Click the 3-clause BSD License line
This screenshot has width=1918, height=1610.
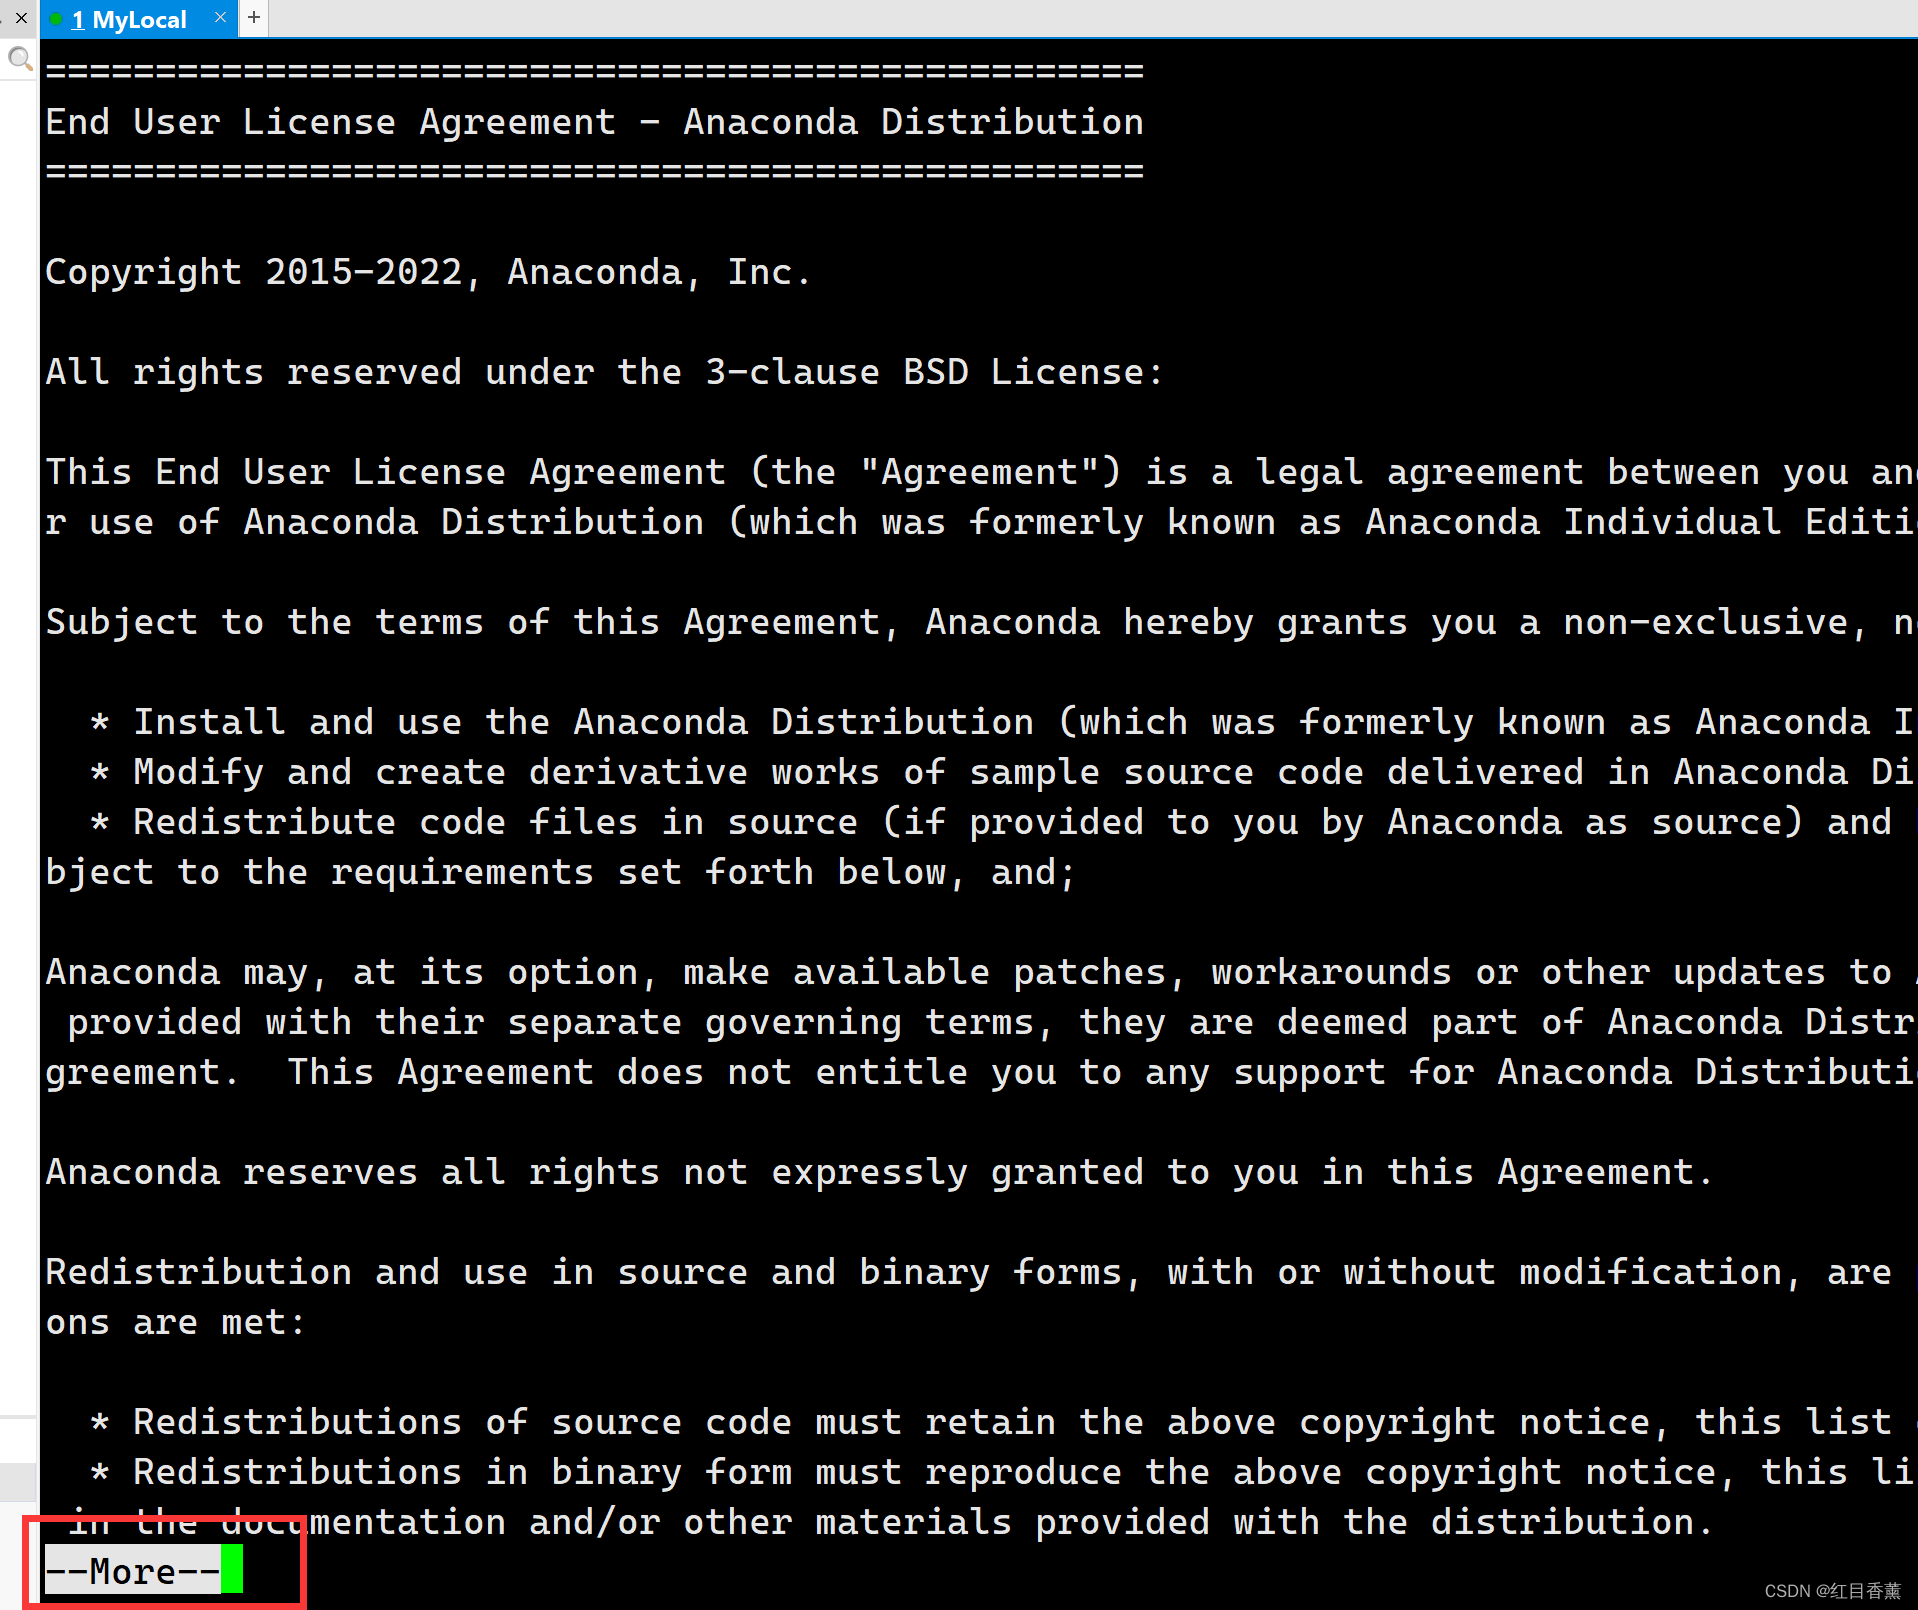[x=605, y=372]
